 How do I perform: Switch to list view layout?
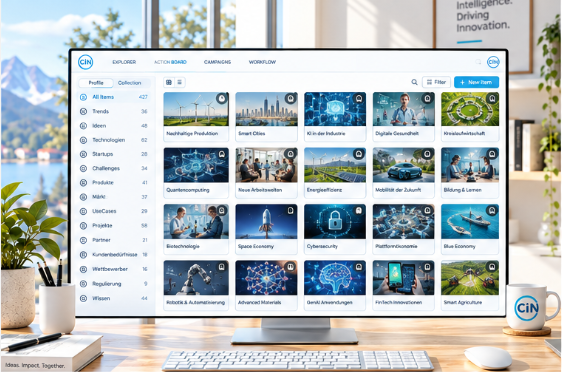[x=180, y=82]
